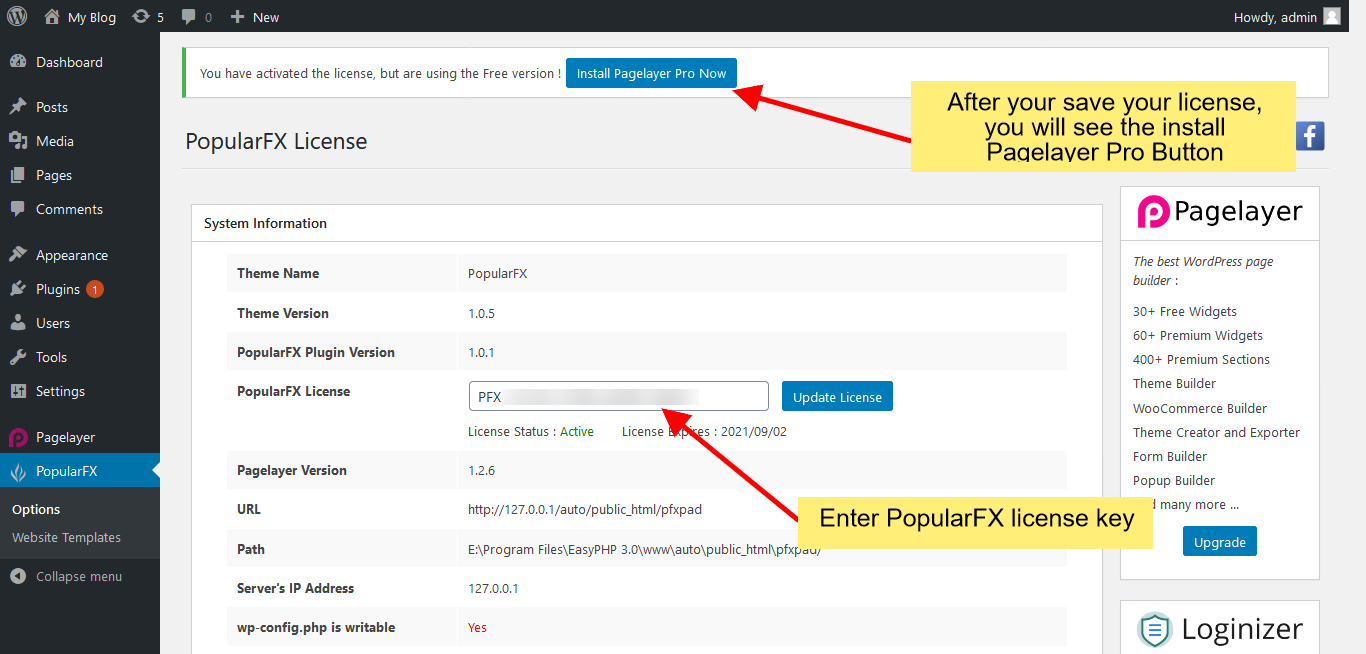The height and width of the screenshot is (654, 1366).
Task: Click the PopularFX license key field
Action: [x=618, y=396]
